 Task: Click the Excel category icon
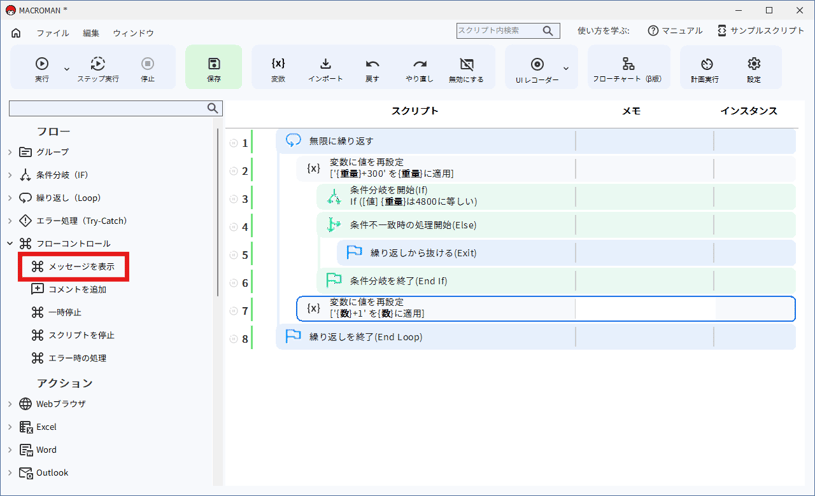(x=25, y=427)
